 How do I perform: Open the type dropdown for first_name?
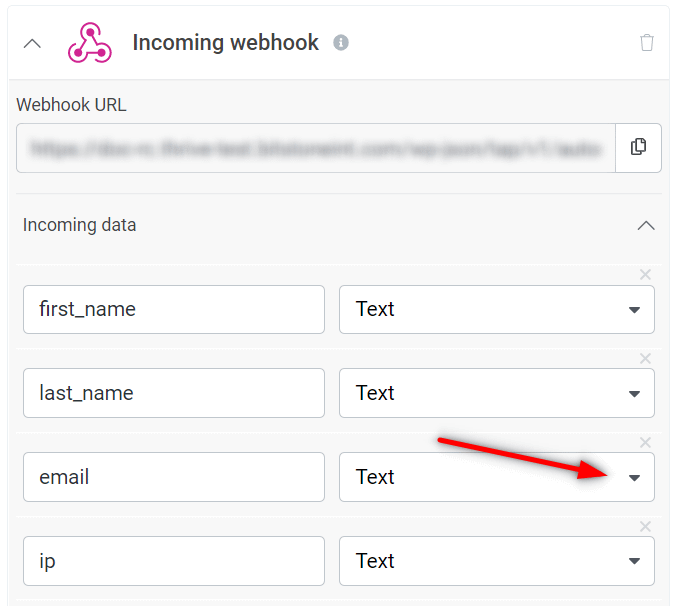(497, 309)
